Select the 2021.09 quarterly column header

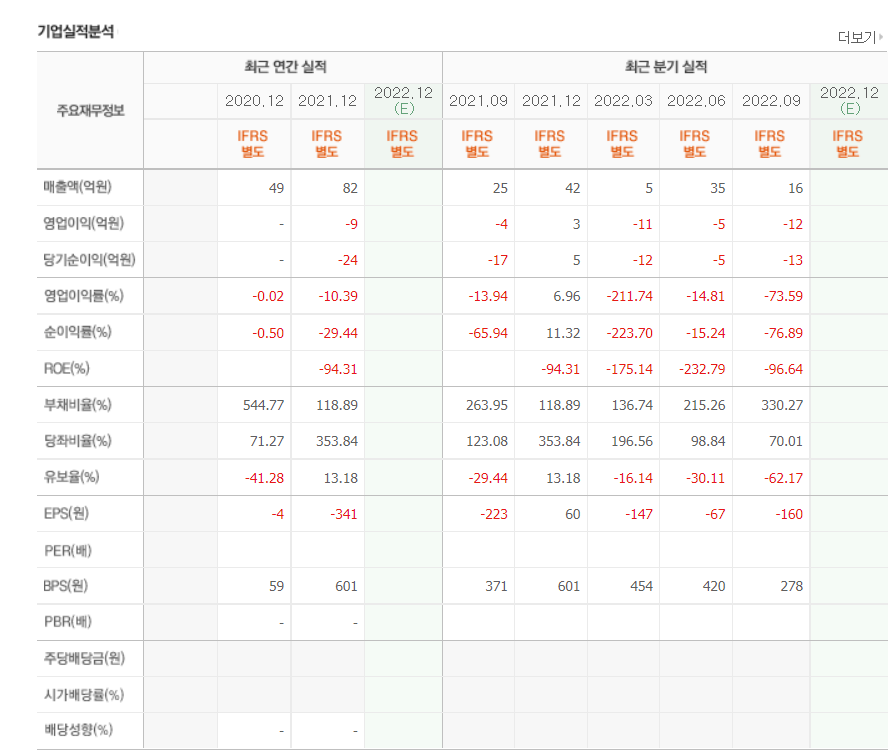tap(478, 101)
